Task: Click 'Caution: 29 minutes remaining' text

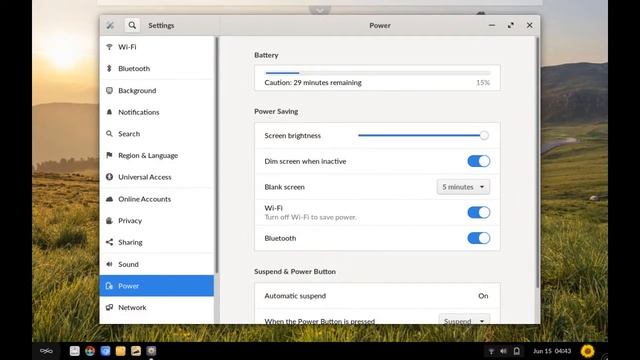Action: (x=313, y=82)
